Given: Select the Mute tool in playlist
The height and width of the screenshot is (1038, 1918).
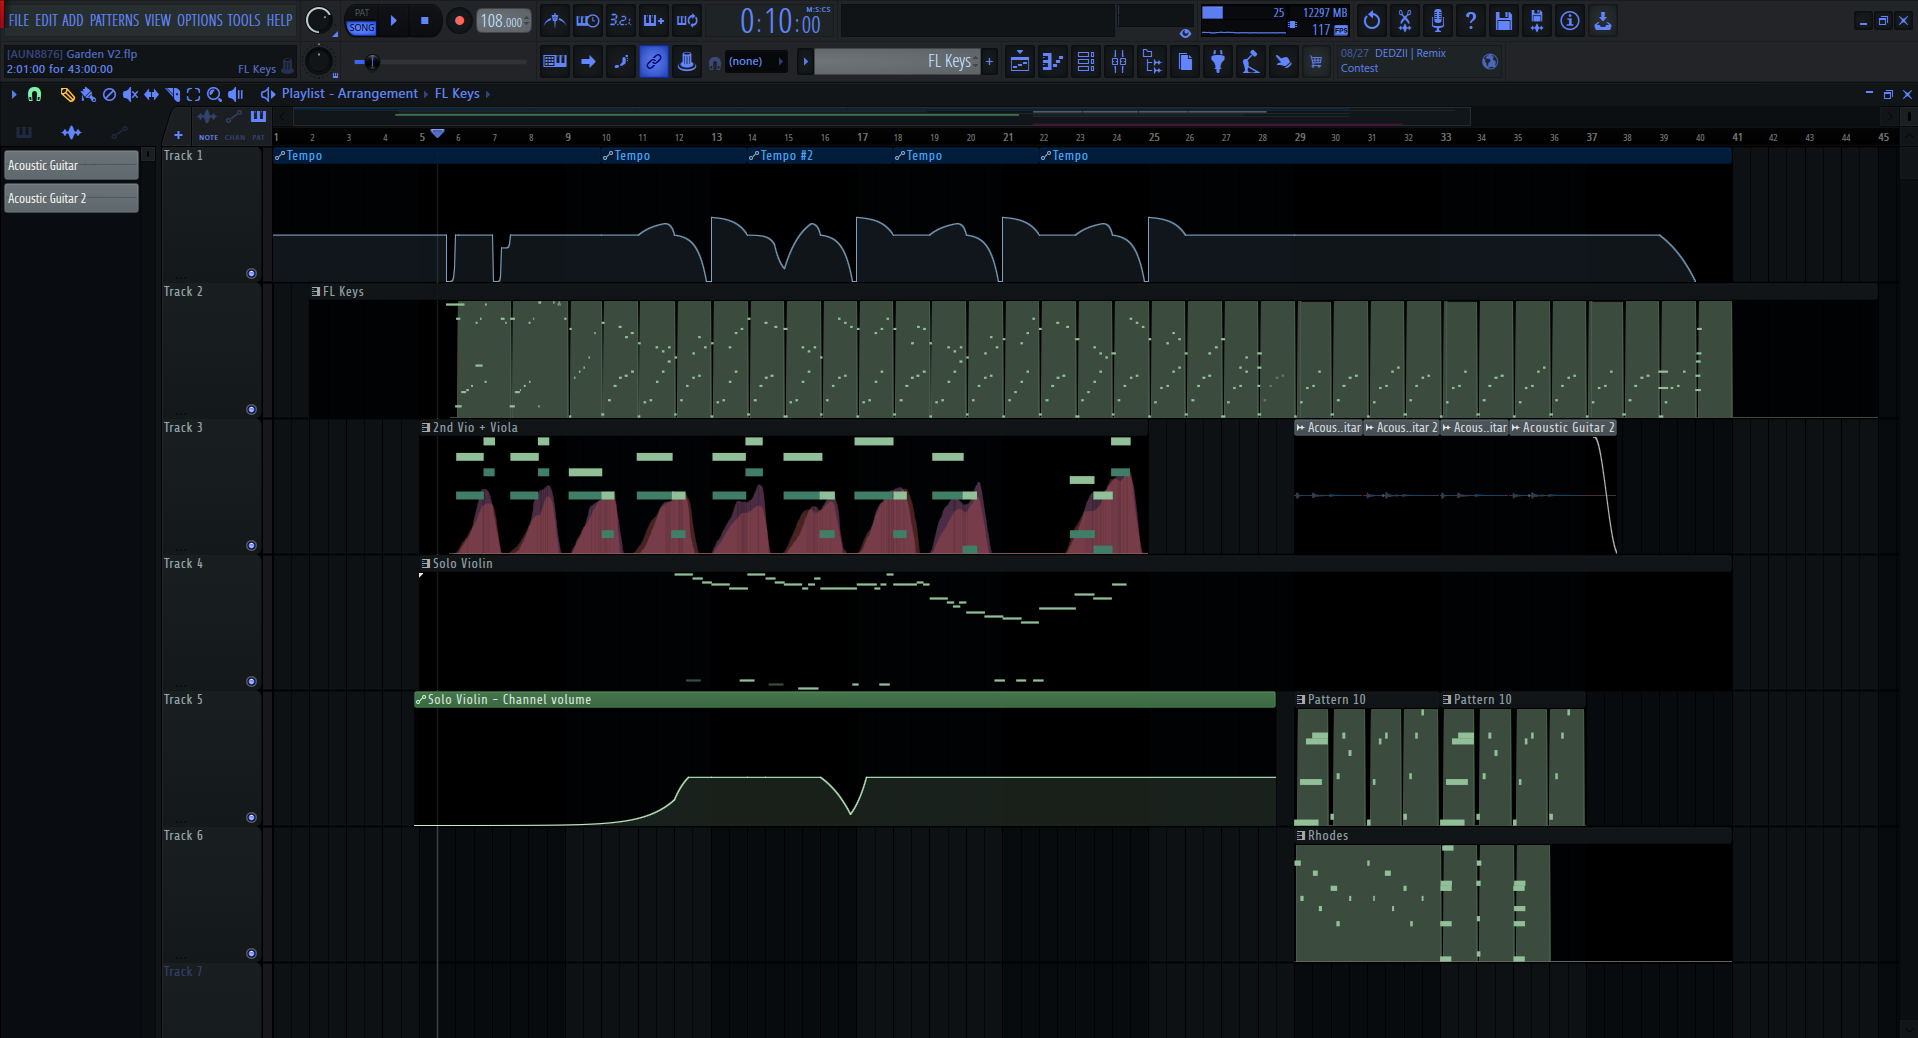Looking at the screenshot, I should 130,94.
